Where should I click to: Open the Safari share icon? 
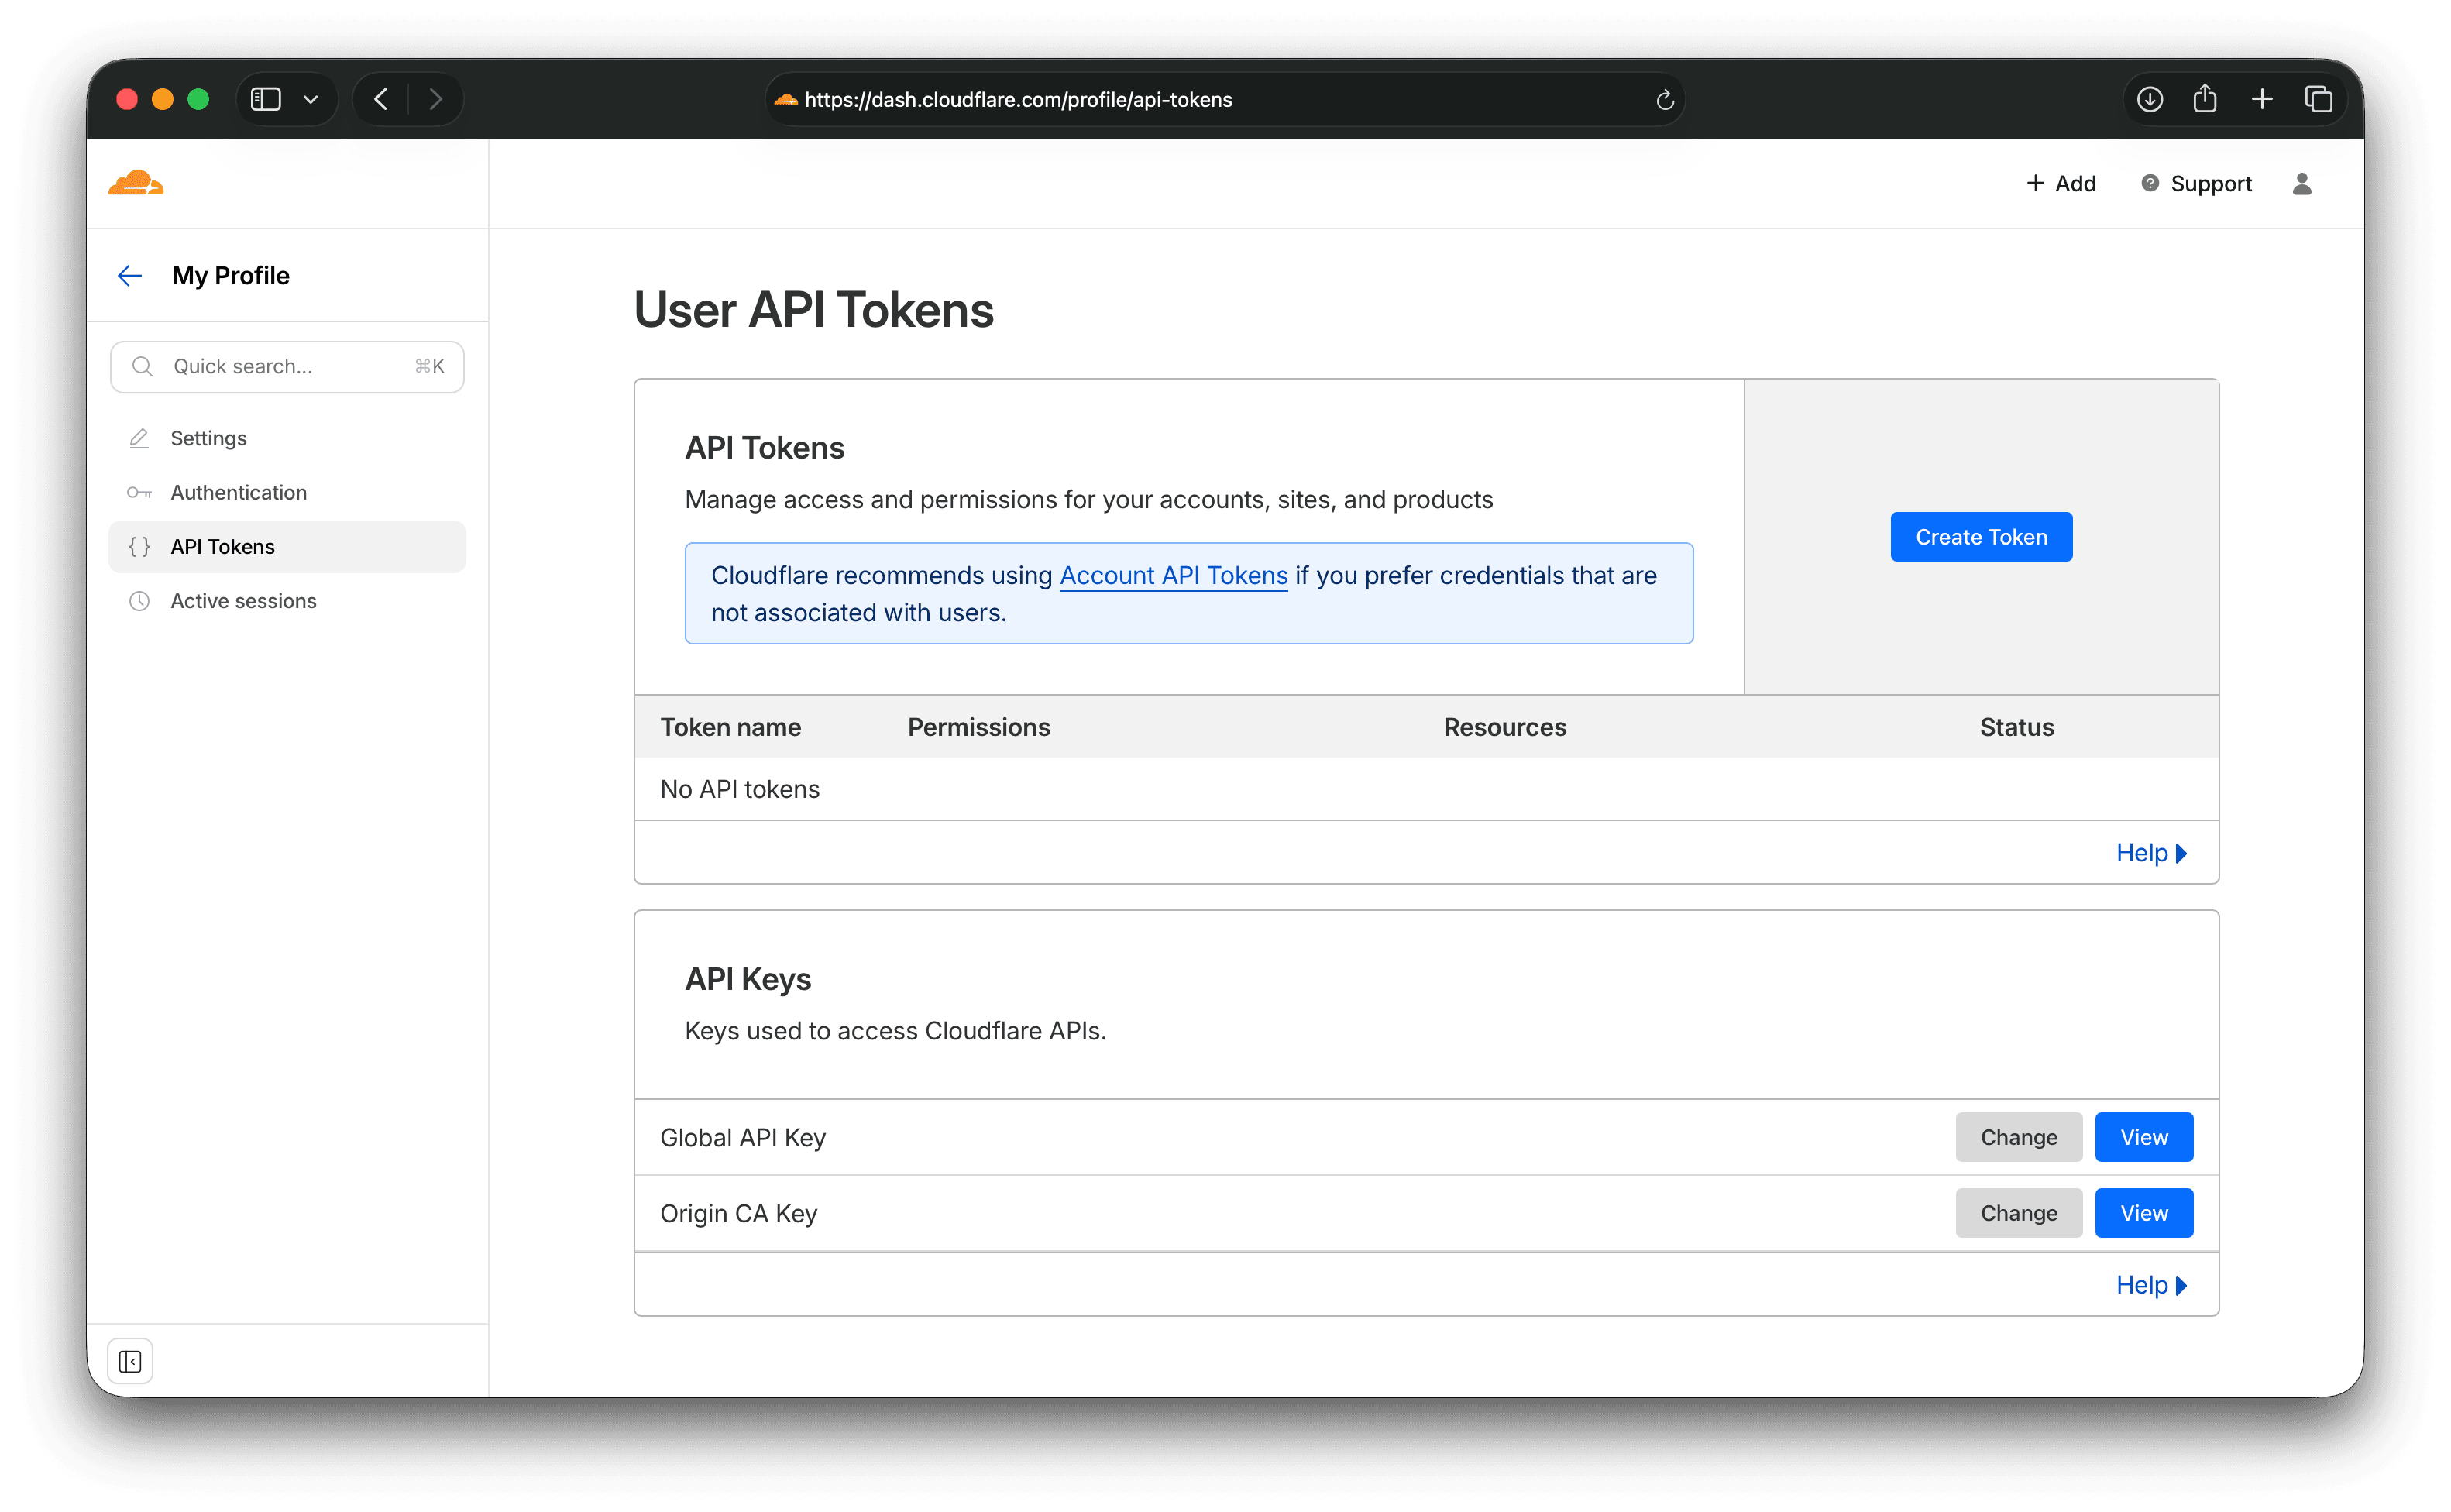click(x=2206, y=99)
